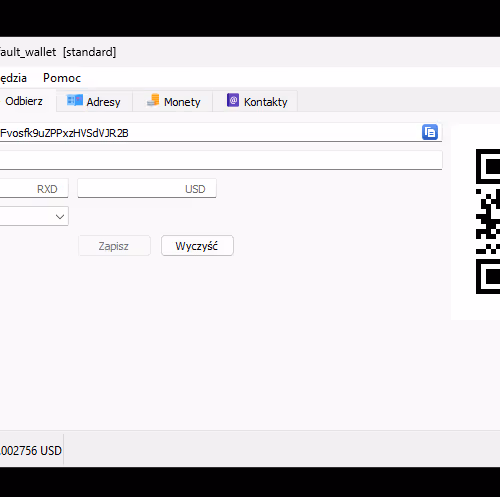The image size is (500, 497).
Task: Expand the request expiry dropdown chevron
Action: coord(60,217)
